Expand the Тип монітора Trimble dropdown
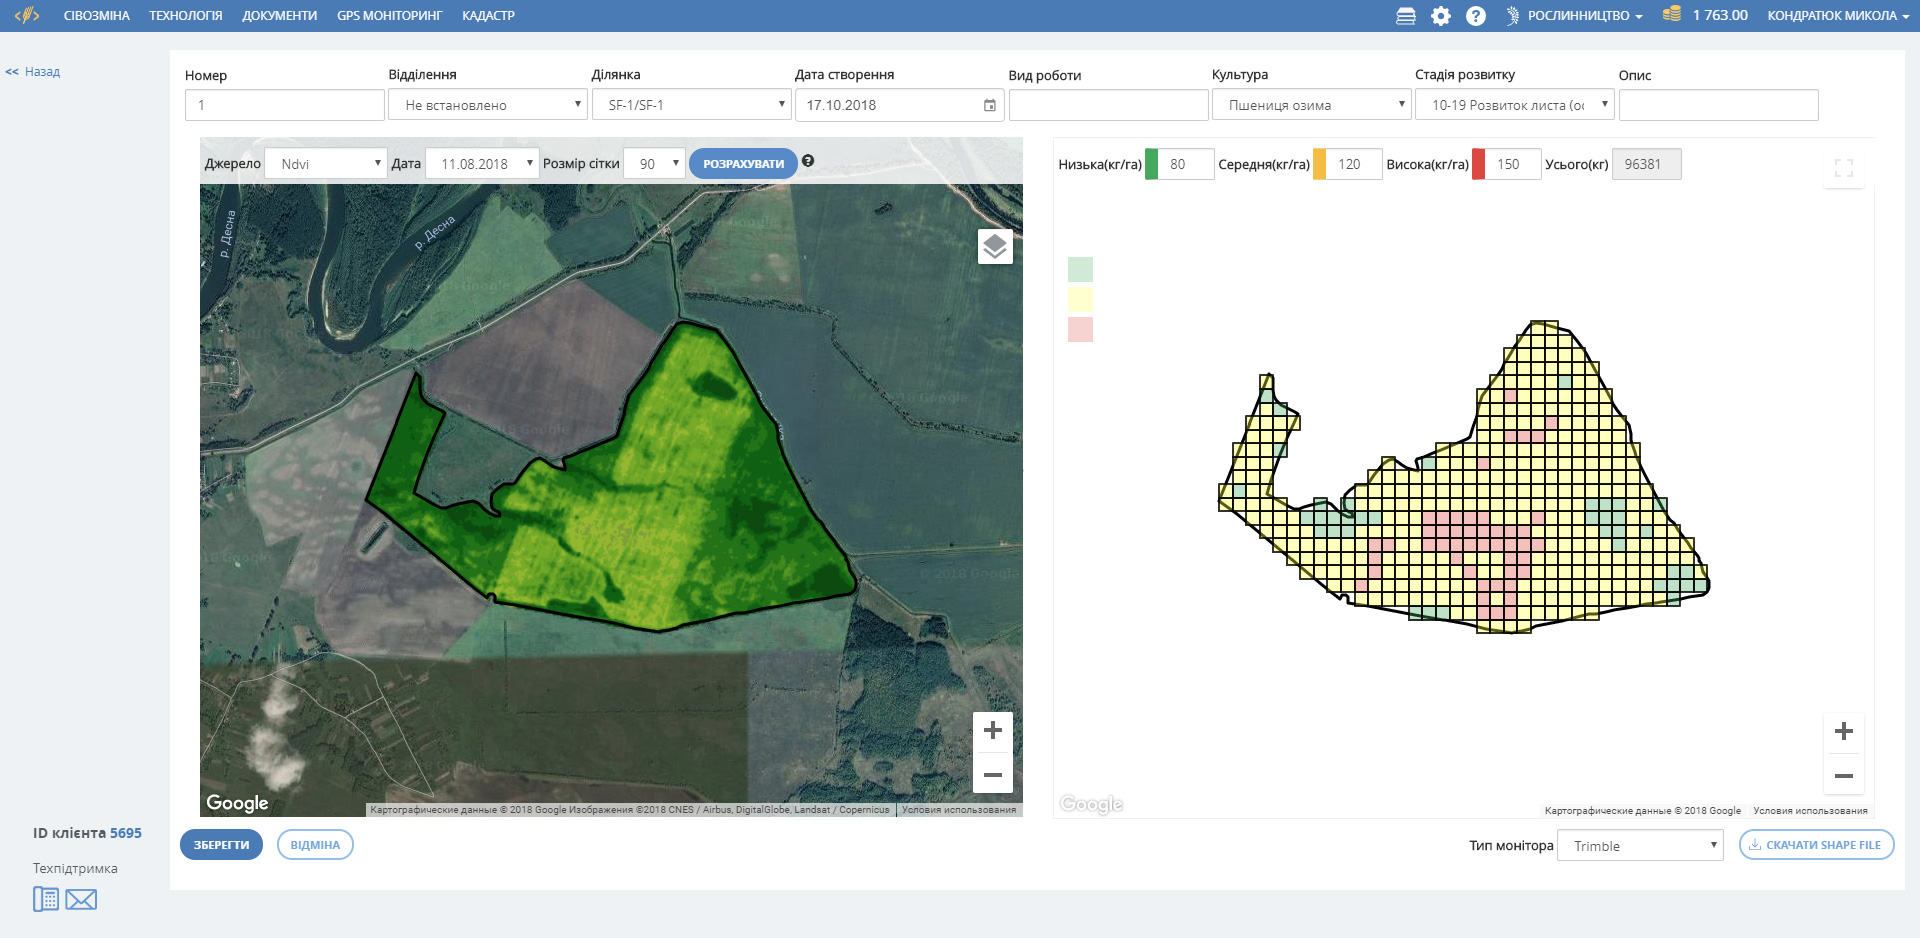 [1640, 846]
